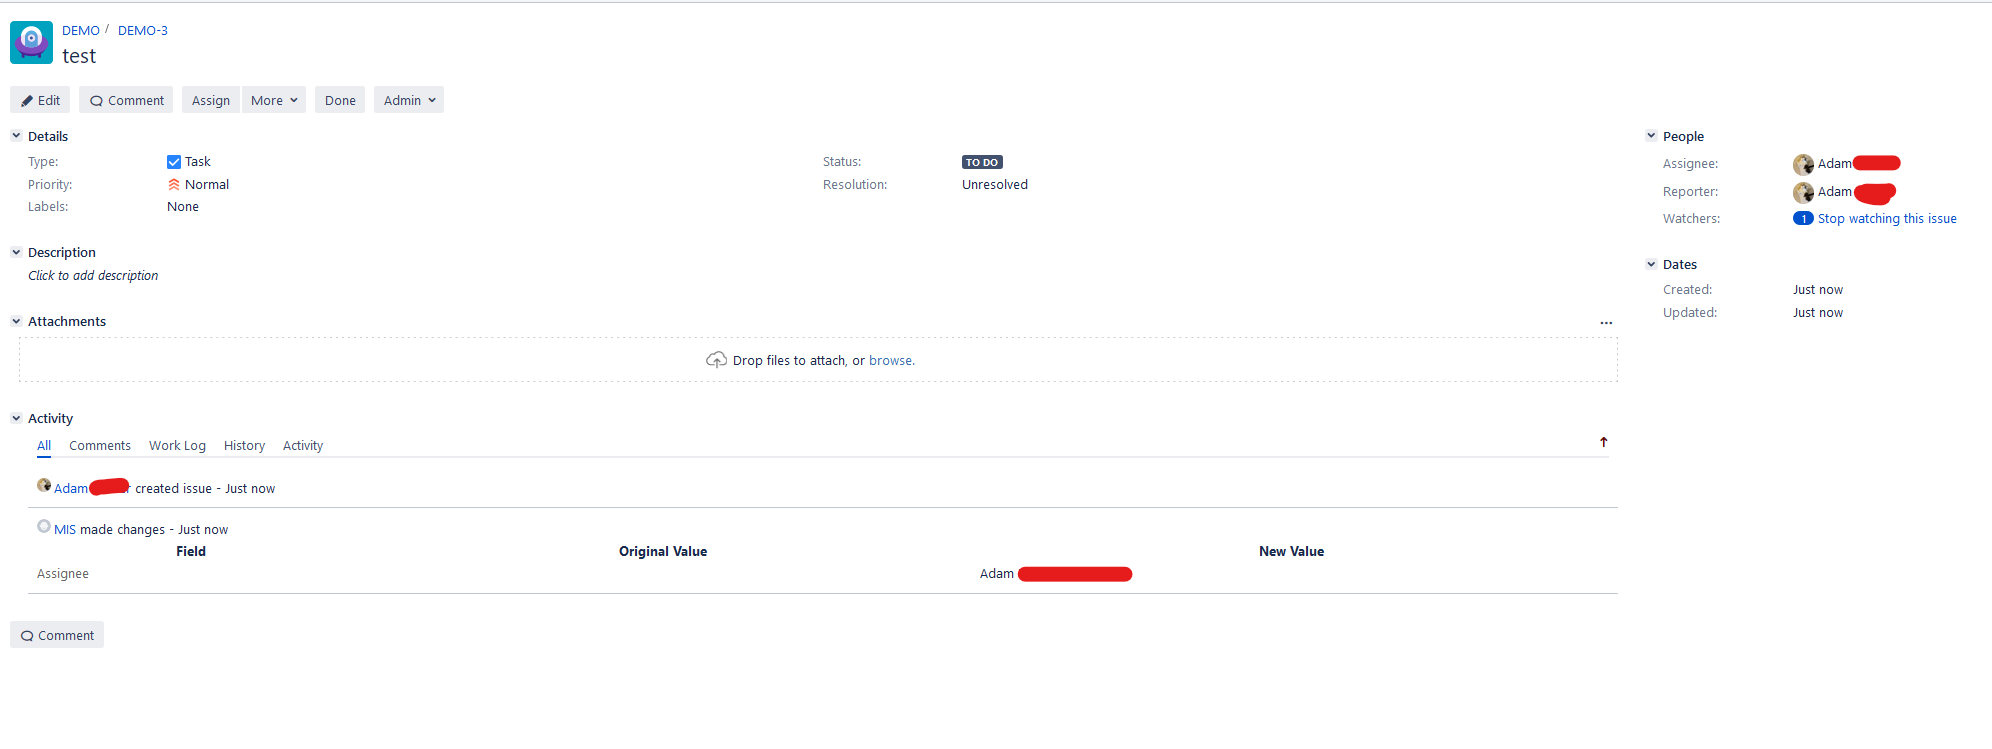Open the Attachments three-dot options menu
Screen dimensions: 1992x749
[x=1606, y=323]
